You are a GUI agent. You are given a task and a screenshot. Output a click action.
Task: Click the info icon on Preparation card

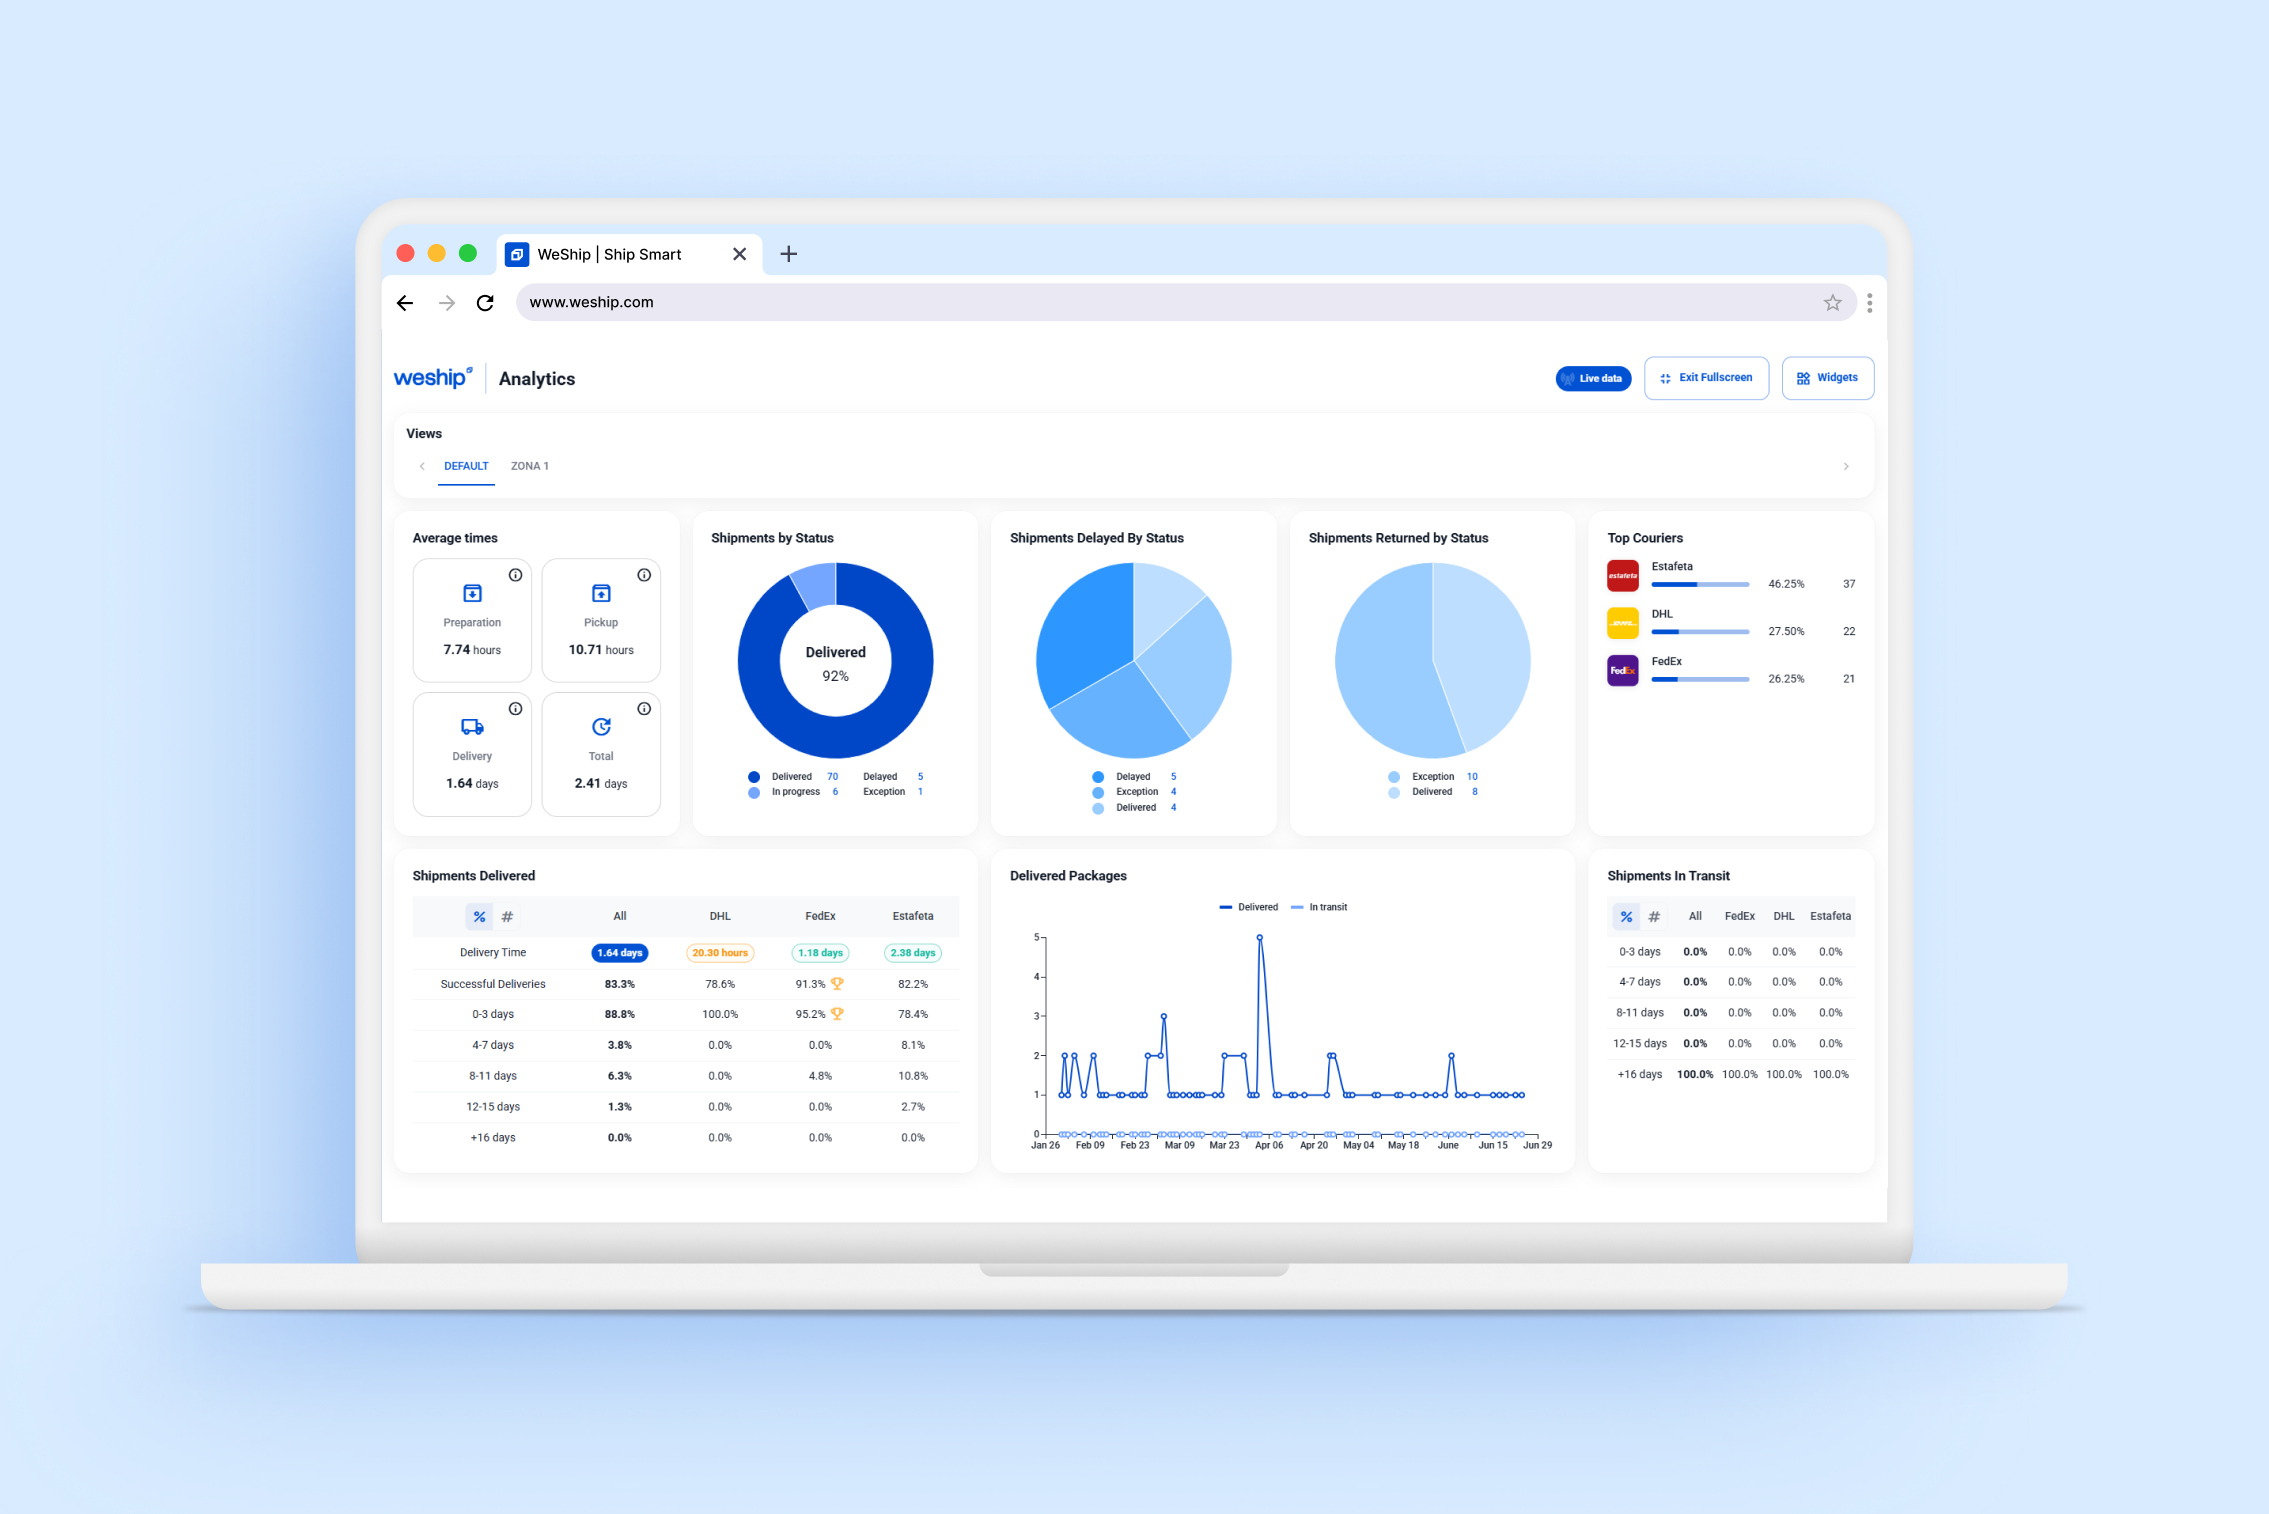(515, 575)
